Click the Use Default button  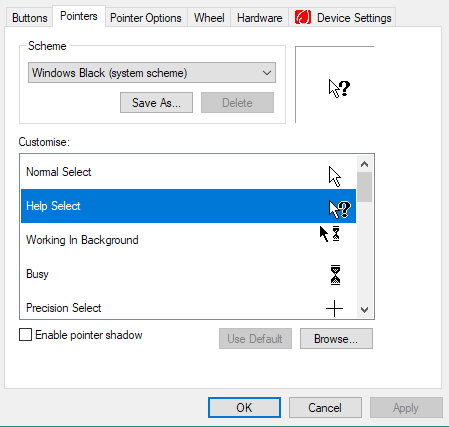click(x=255, y=339)
